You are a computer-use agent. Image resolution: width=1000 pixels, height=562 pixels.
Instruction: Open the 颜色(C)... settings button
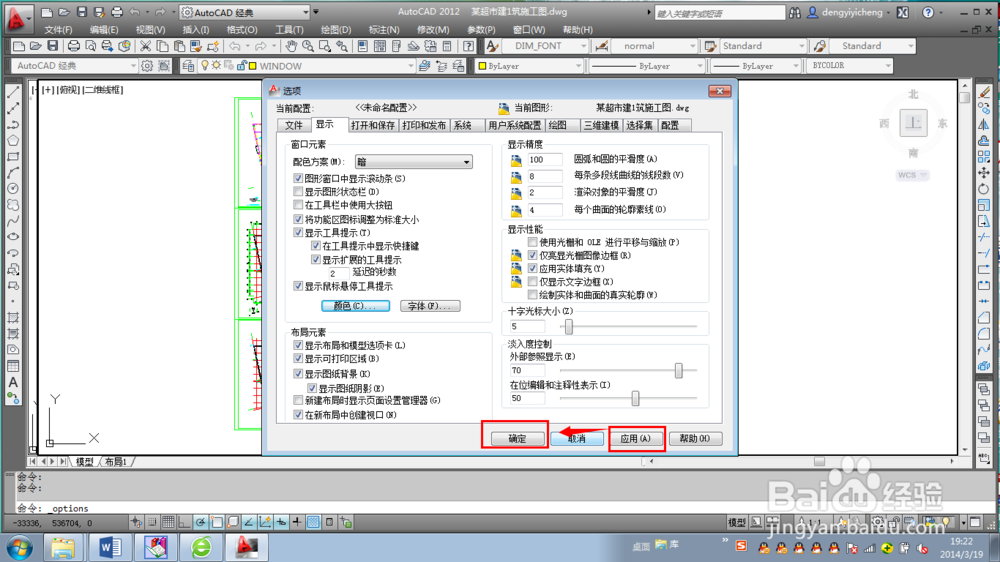[x=355, y=306]
